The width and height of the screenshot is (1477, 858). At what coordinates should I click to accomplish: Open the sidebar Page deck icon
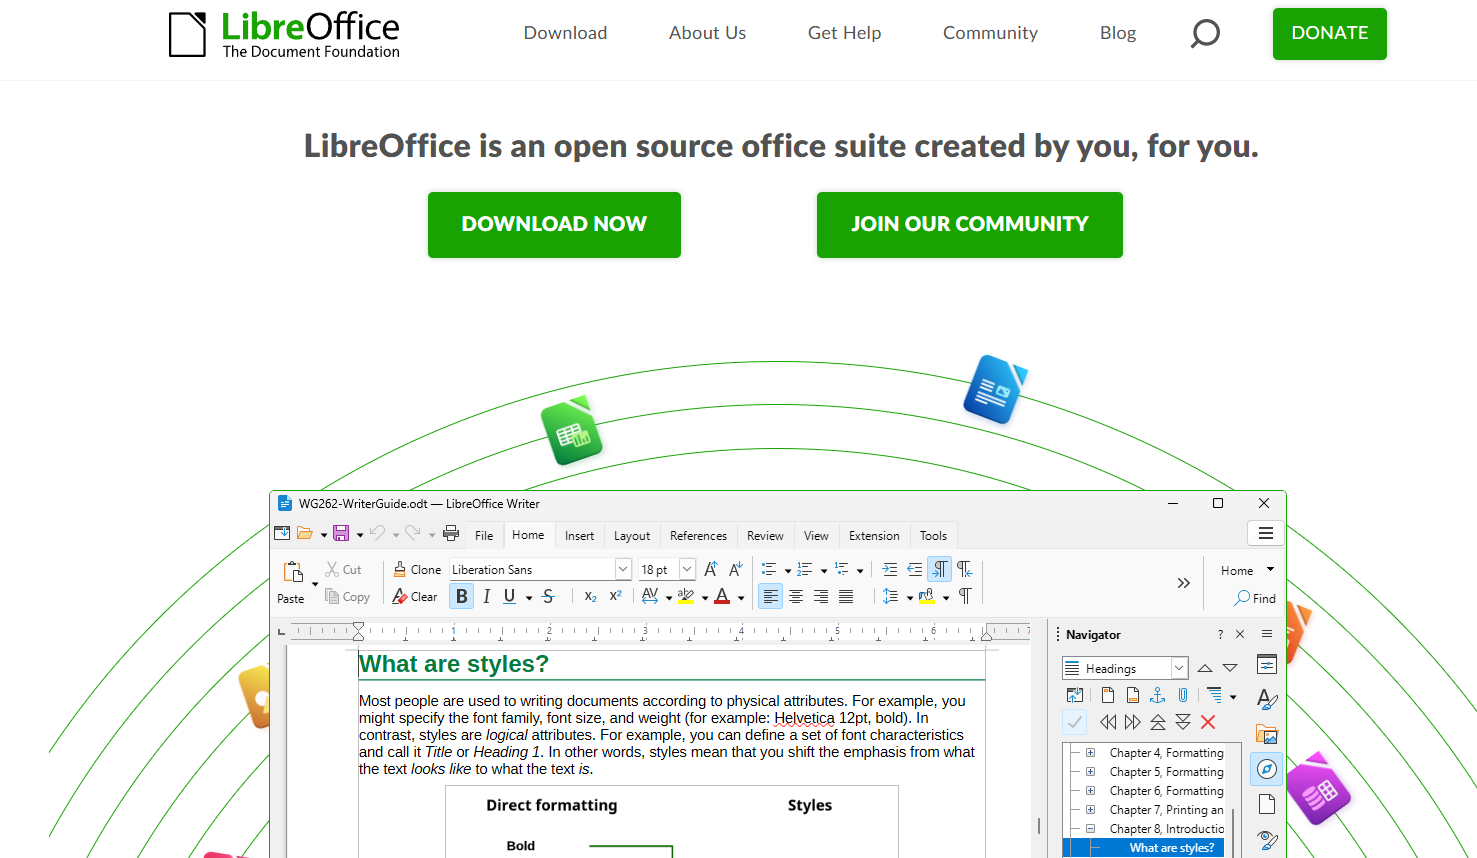1267,805
